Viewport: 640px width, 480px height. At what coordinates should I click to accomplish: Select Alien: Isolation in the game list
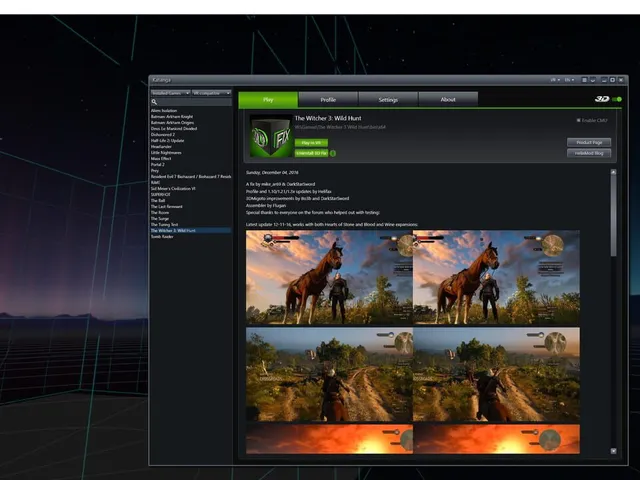pos(164,111)
